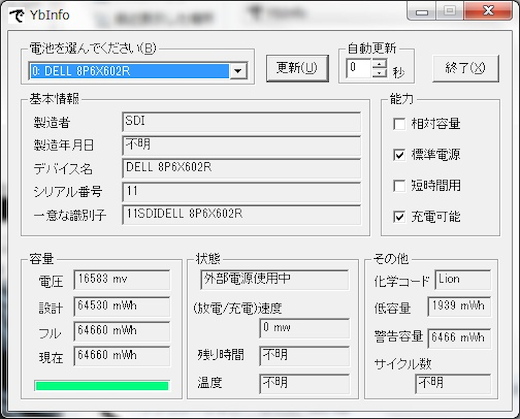Click the 製造者 label

[52, 123]
